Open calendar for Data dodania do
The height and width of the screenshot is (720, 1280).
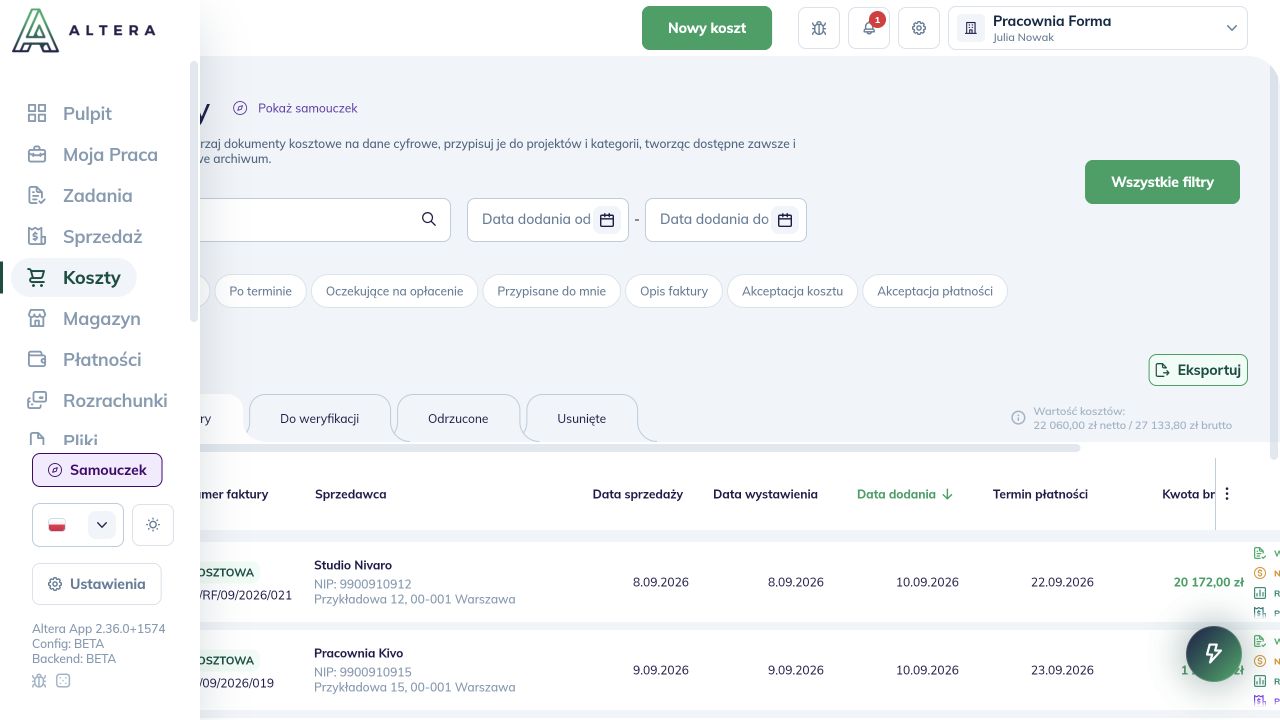pos(785,220)
